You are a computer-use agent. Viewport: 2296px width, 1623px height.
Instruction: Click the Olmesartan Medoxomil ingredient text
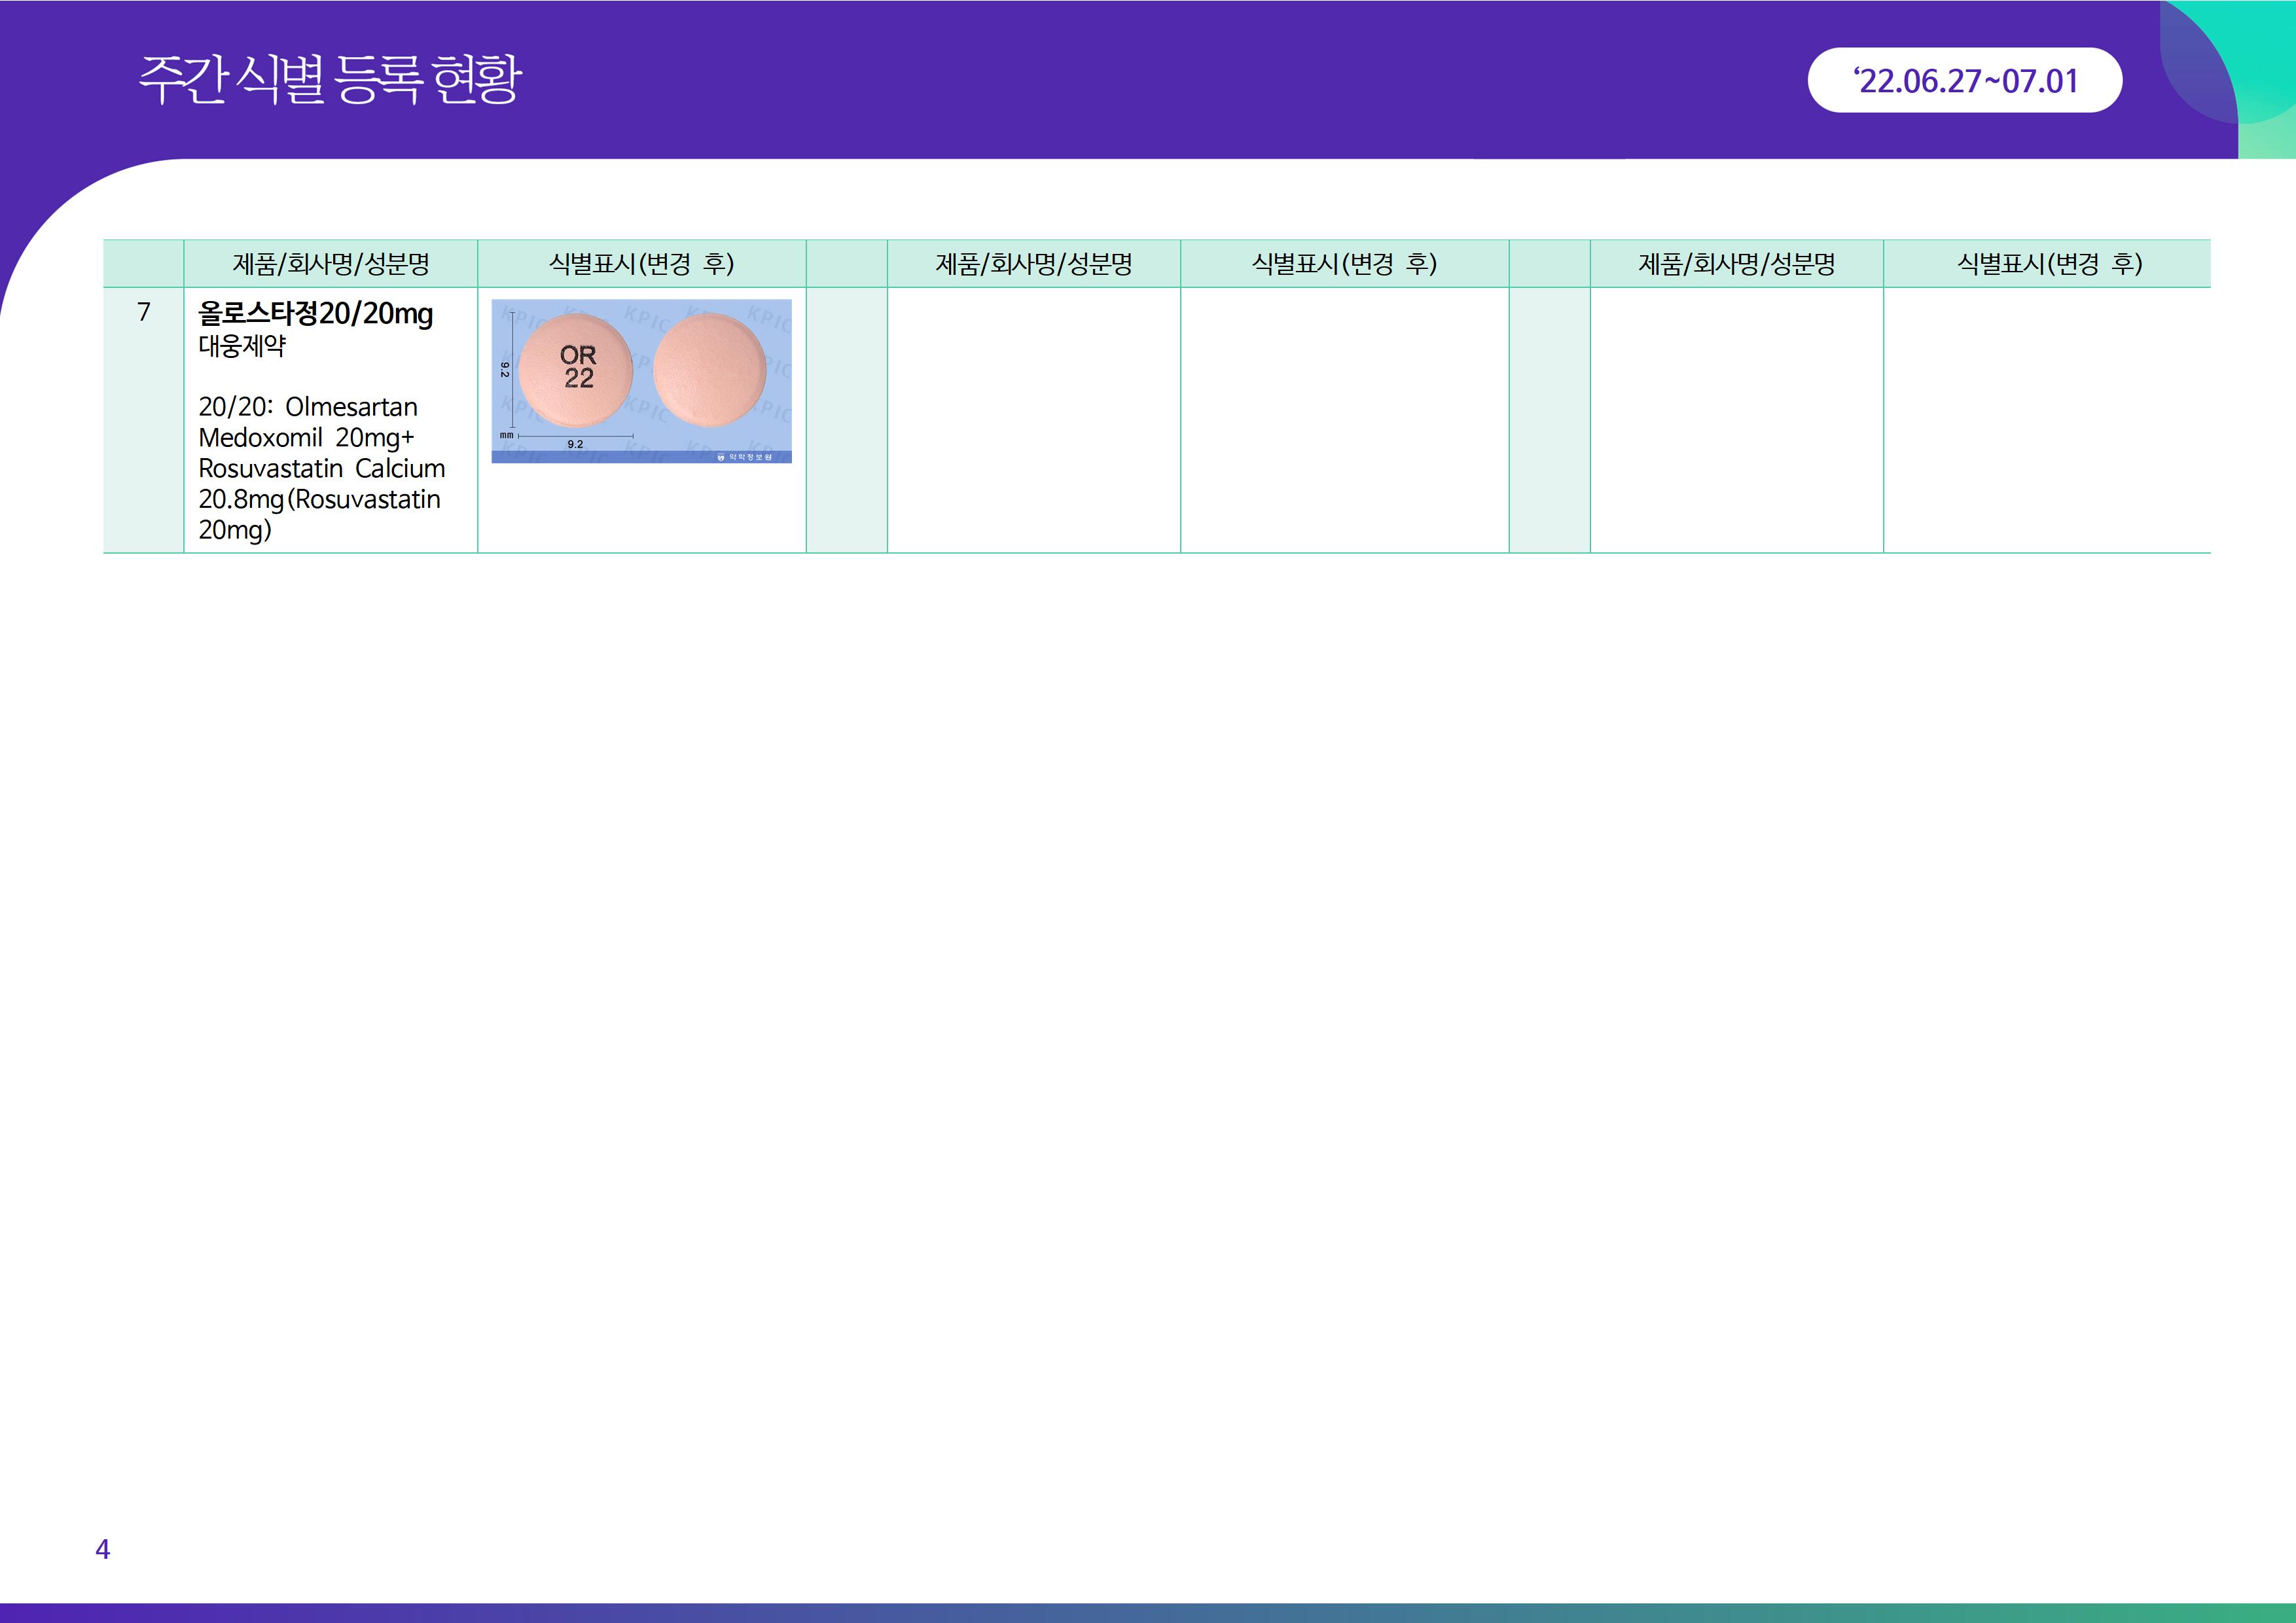tap(308, 422)
